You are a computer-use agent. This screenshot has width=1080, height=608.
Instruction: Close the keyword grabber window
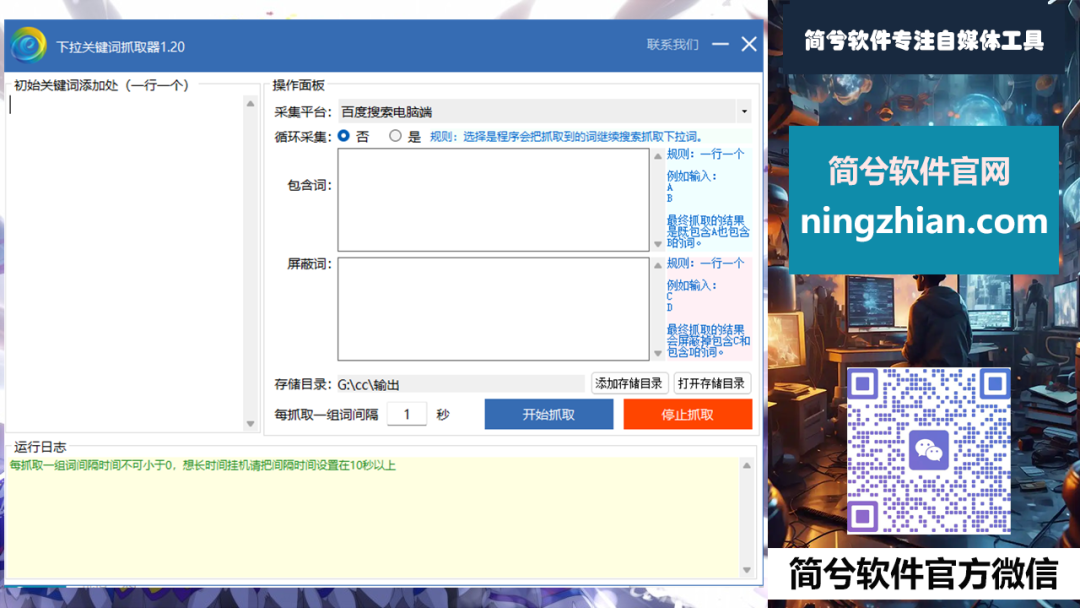click(x=748, y=45)
